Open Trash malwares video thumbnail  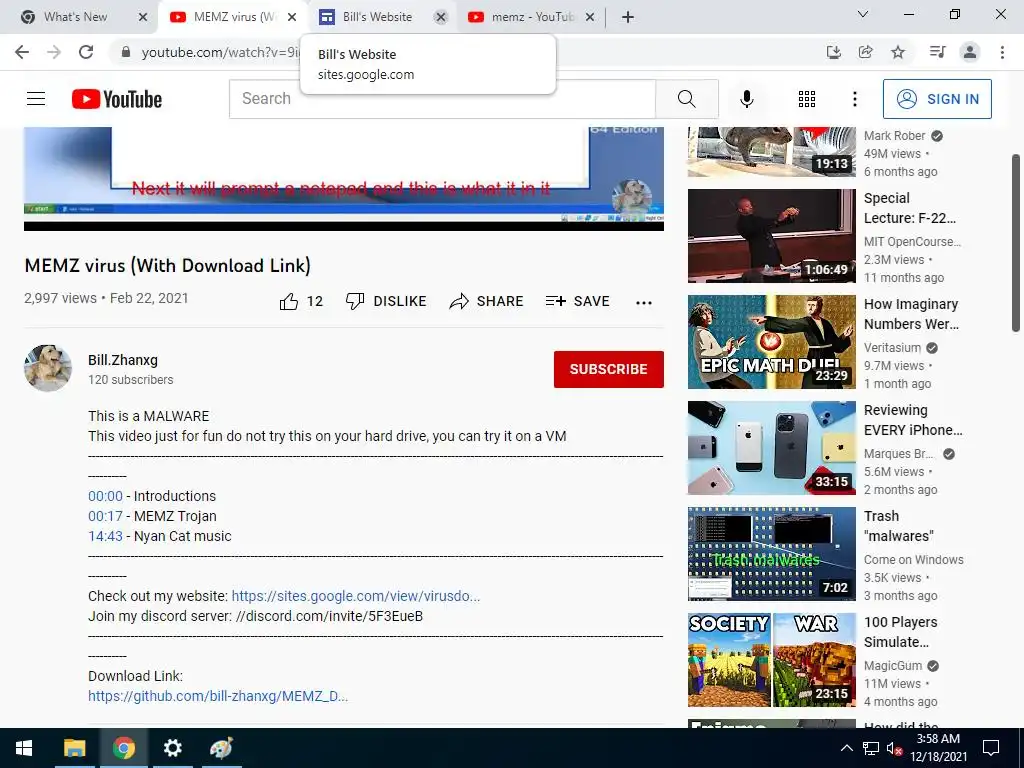click(771, 554)
